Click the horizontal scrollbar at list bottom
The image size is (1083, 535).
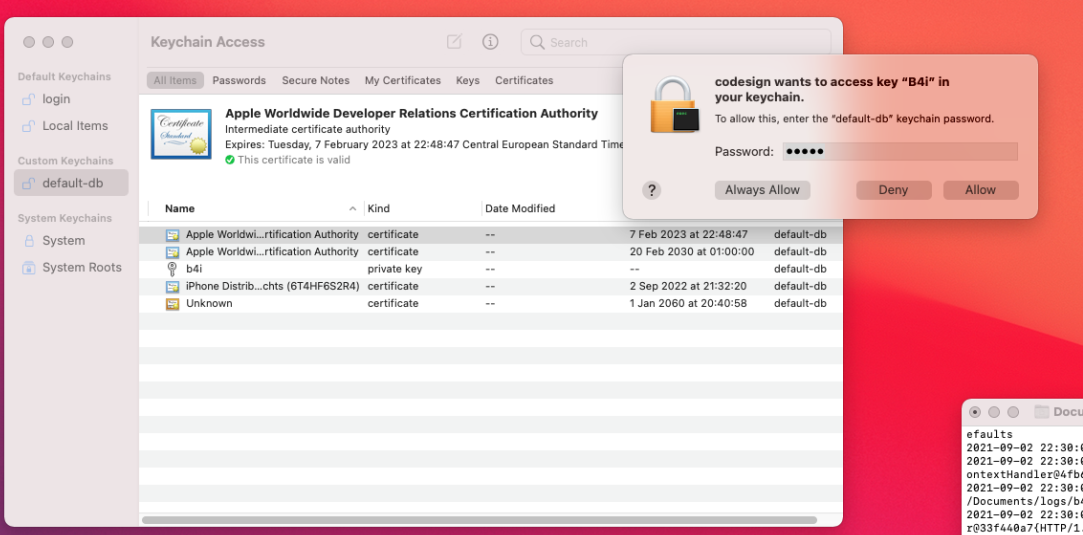pyautogui.click(x=479, y=520)
